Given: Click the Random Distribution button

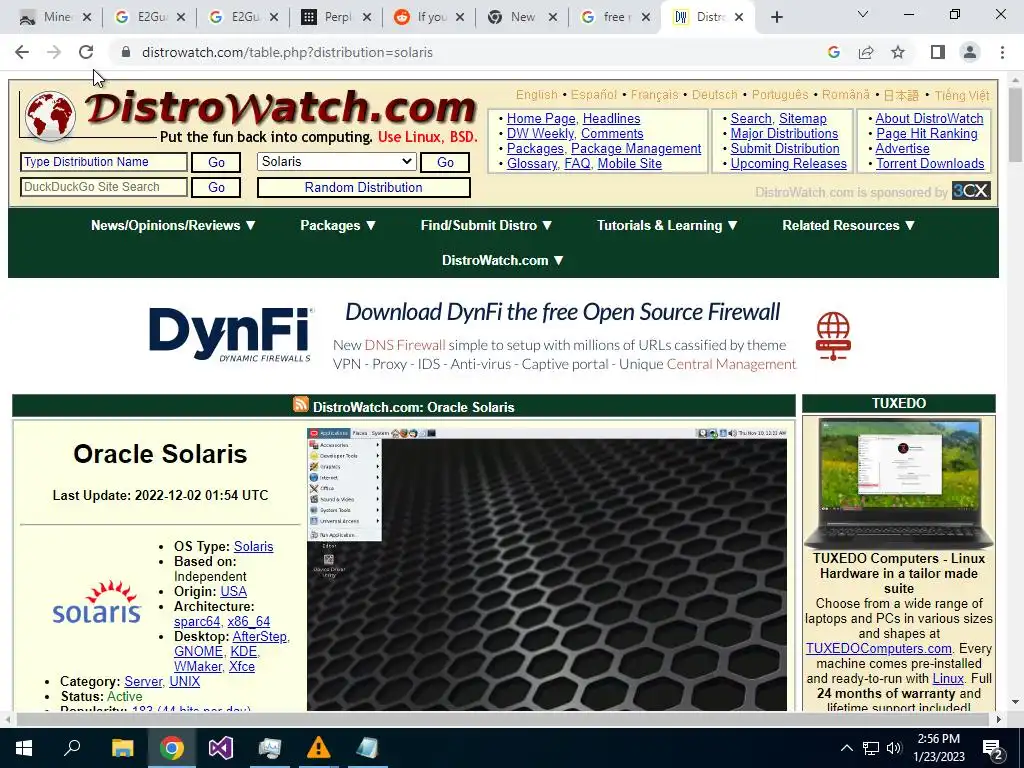Looking at the screenshot, I should point(364,187).
